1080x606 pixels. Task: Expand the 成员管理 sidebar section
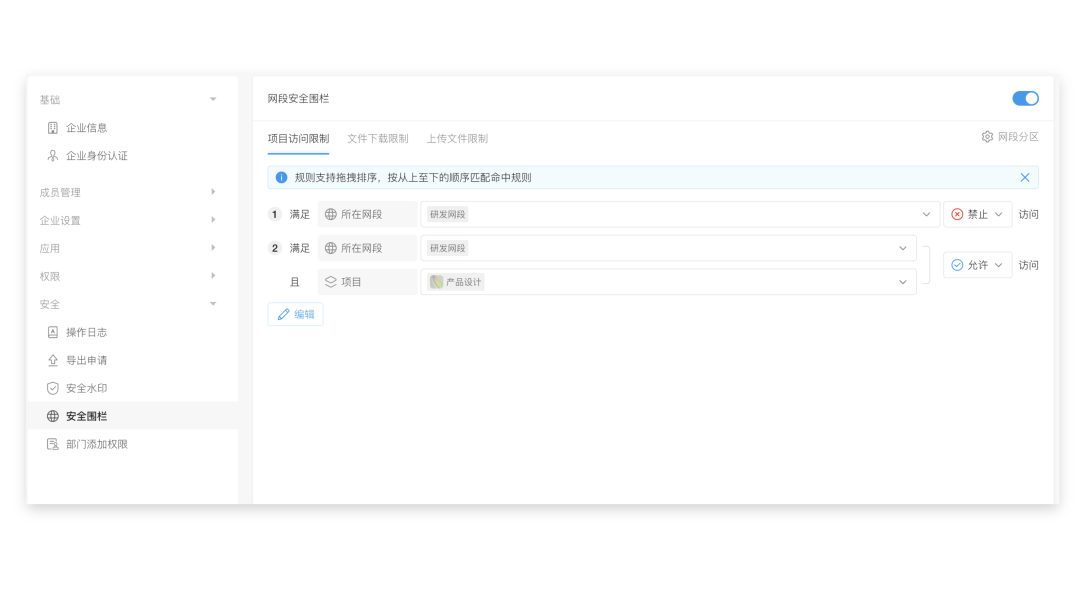coord(213,192)
